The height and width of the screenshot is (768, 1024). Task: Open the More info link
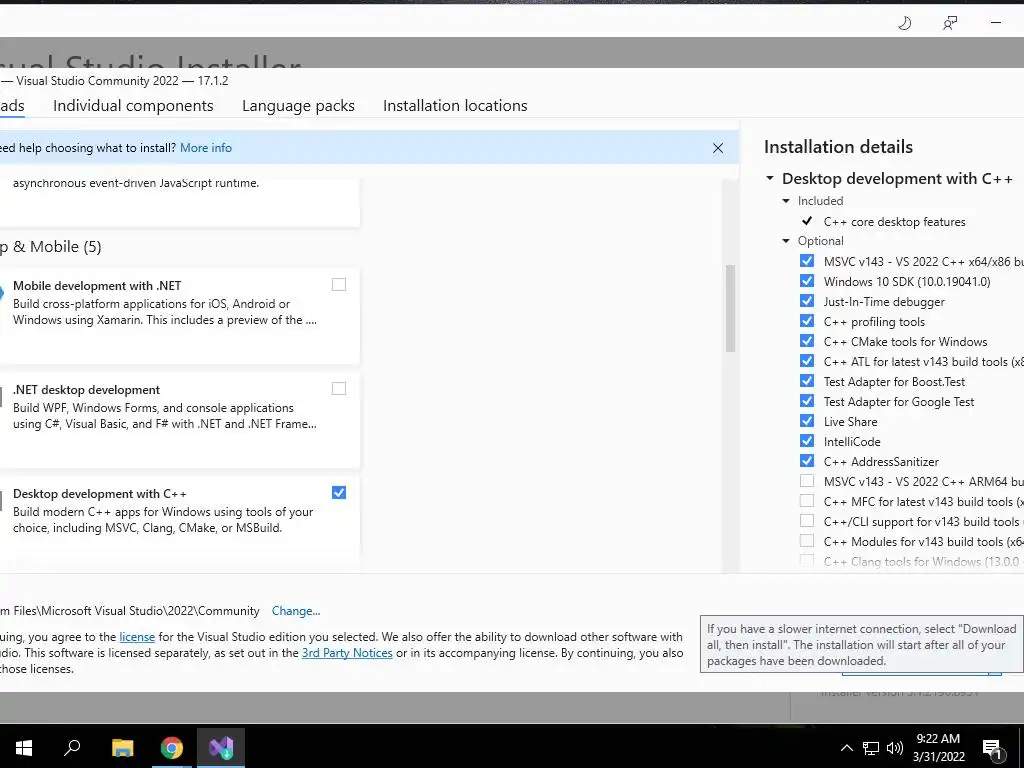tap(206, 148)
